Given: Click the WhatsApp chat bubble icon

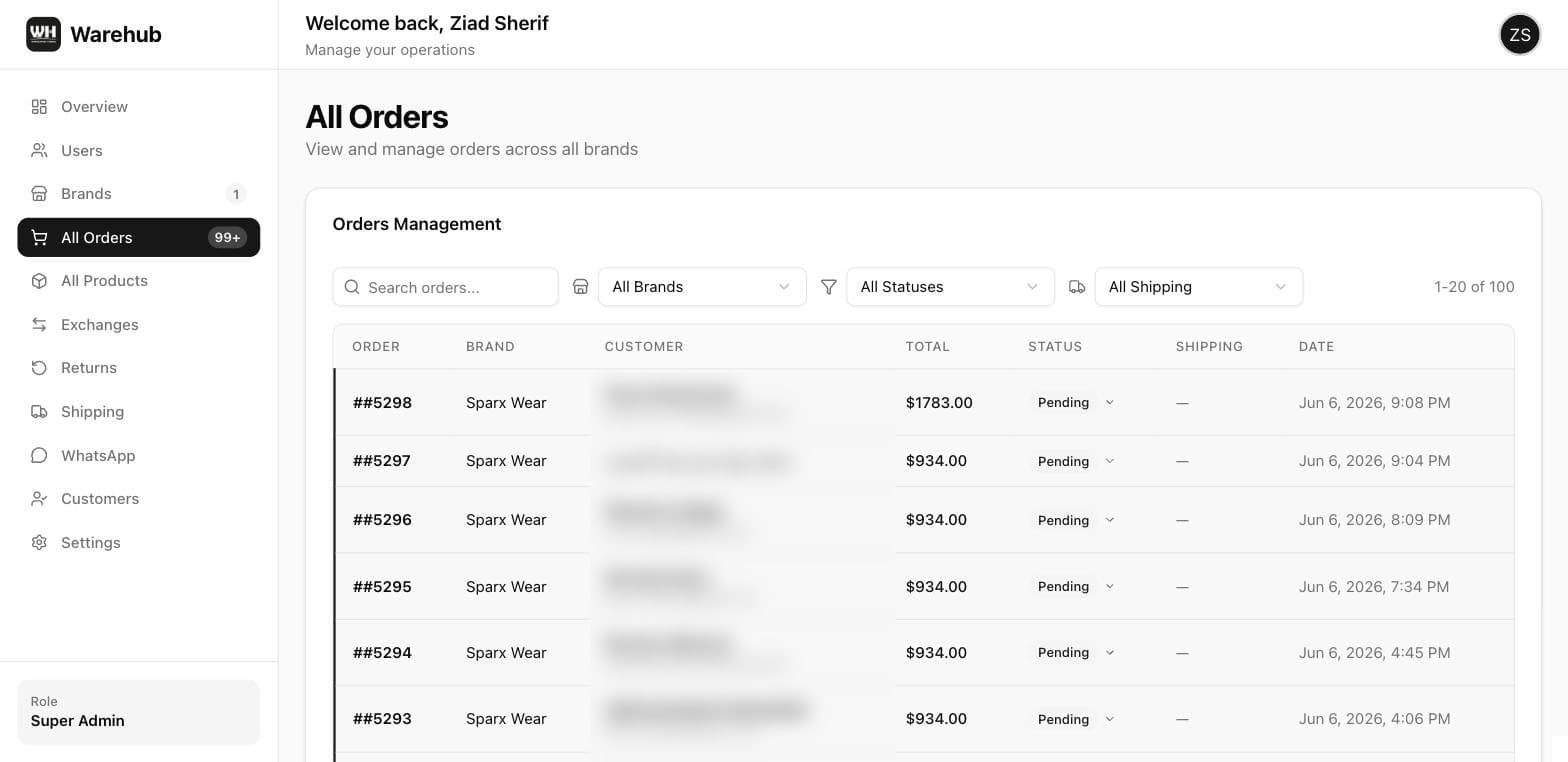Looking at the screenshot, I should tap(39, 455).
